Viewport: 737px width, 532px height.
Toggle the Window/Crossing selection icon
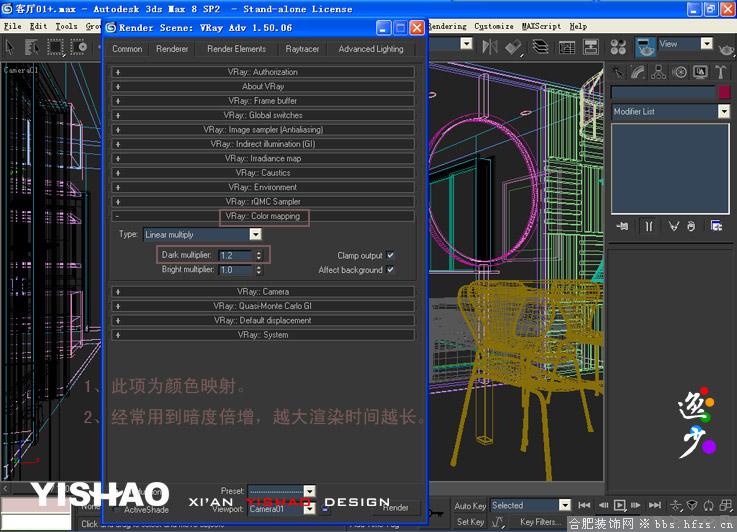pos(78,47)
